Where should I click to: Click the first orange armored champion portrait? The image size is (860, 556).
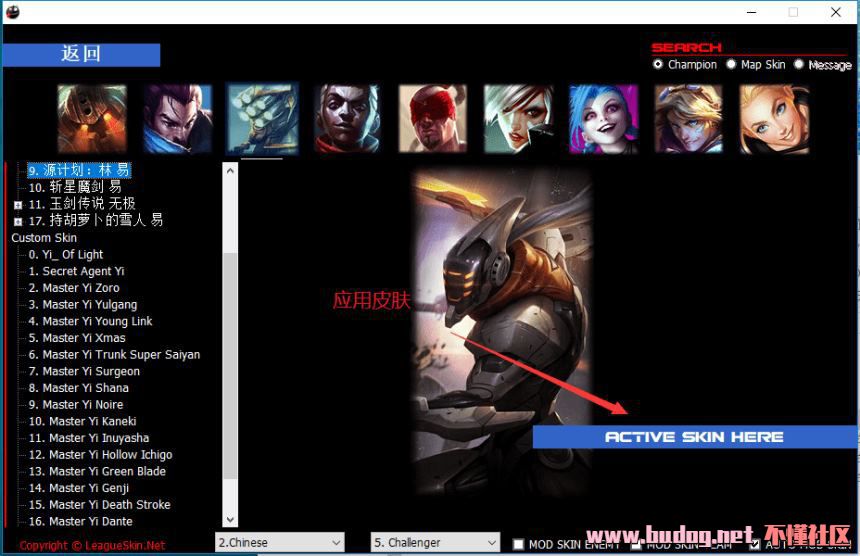click(92, 118)
